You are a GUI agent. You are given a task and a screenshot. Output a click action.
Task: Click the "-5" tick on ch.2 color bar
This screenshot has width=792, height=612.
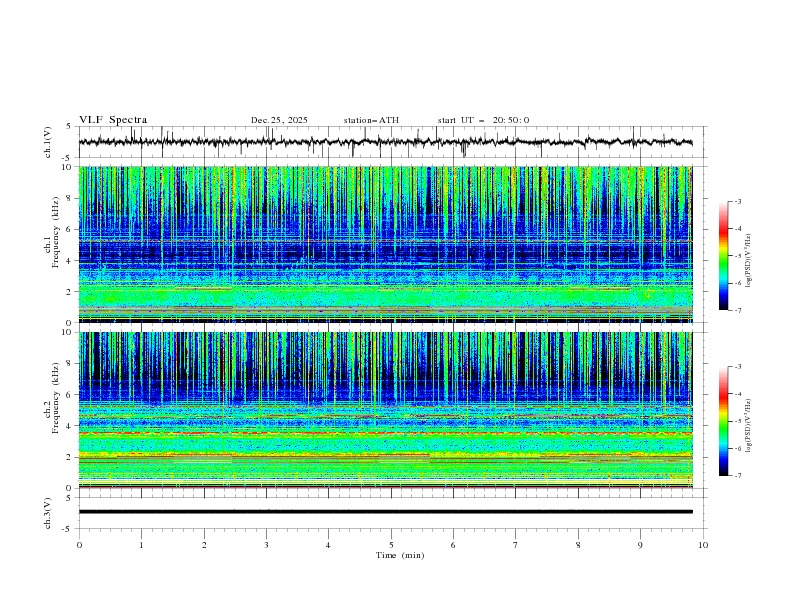[738, 421]
